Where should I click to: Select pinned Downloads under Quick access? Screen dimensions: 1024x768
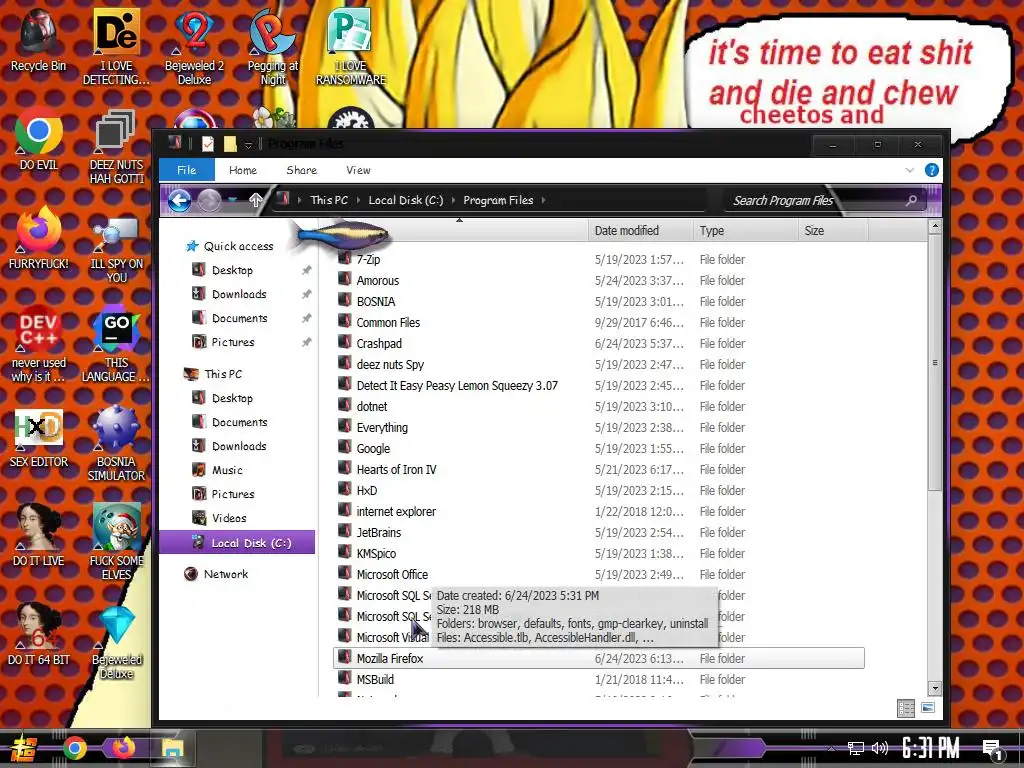[239, 295]
